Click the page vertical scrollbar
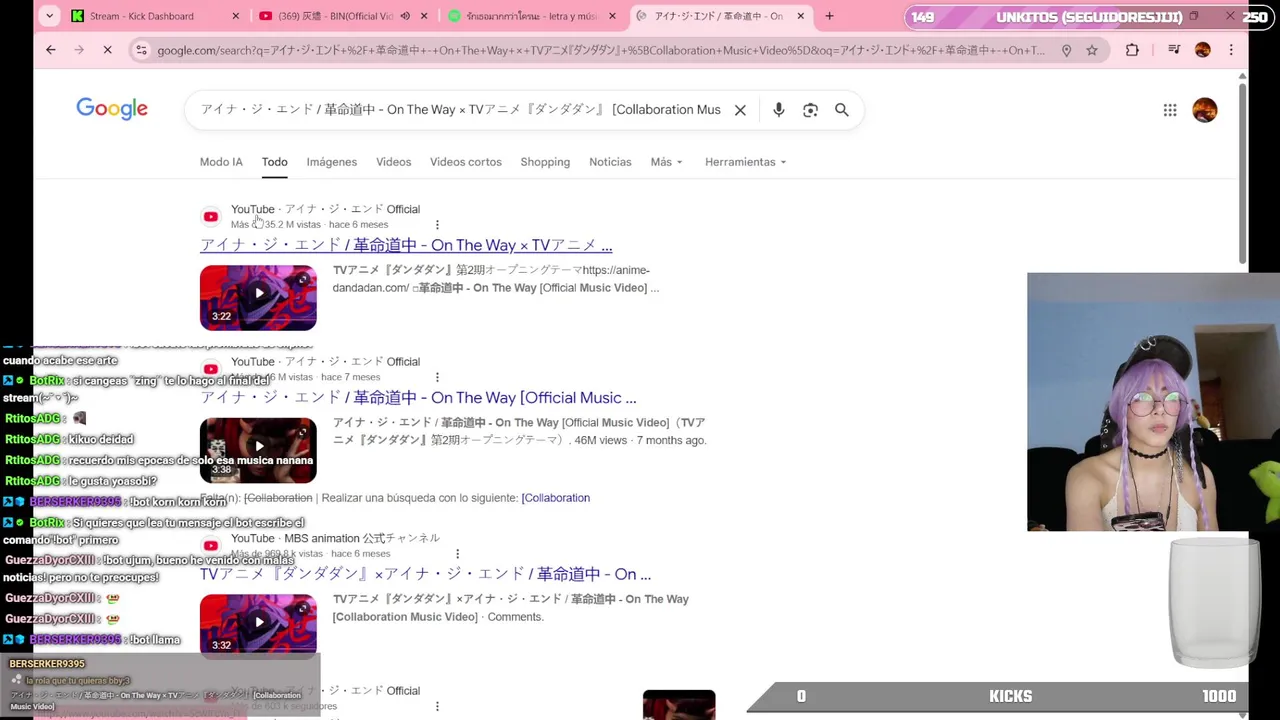This screenshot has height=720, width=1280. [1242, 175]
